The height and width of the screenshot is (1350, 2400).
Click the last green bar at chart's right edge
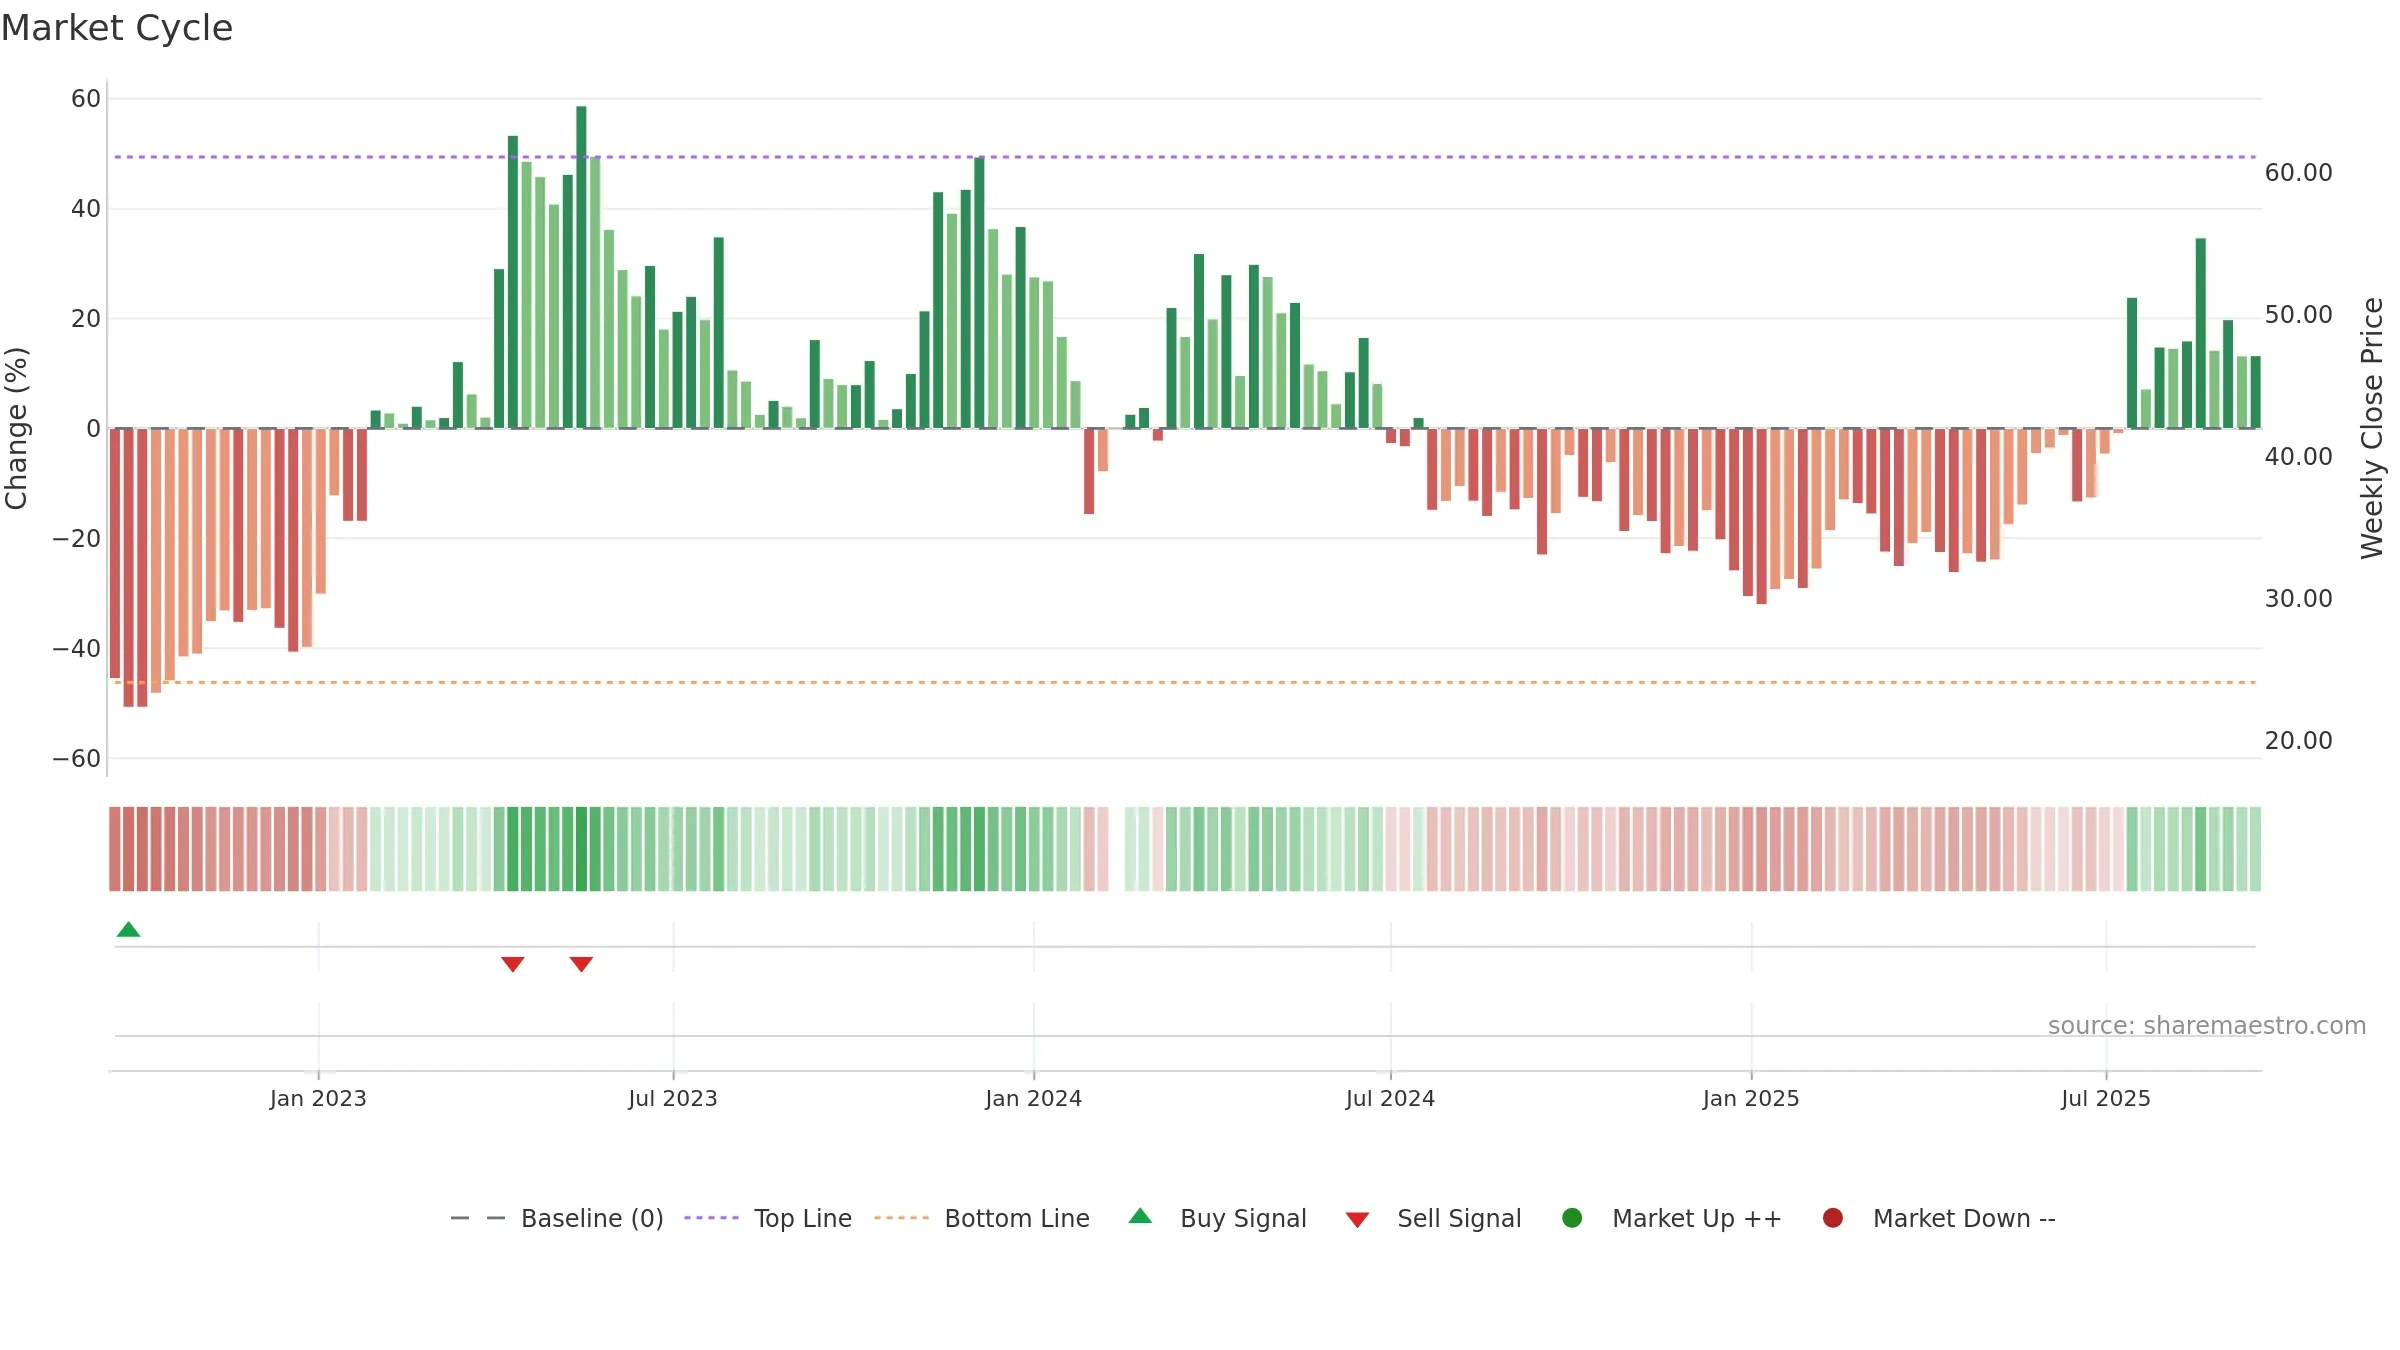[2255, 392]
